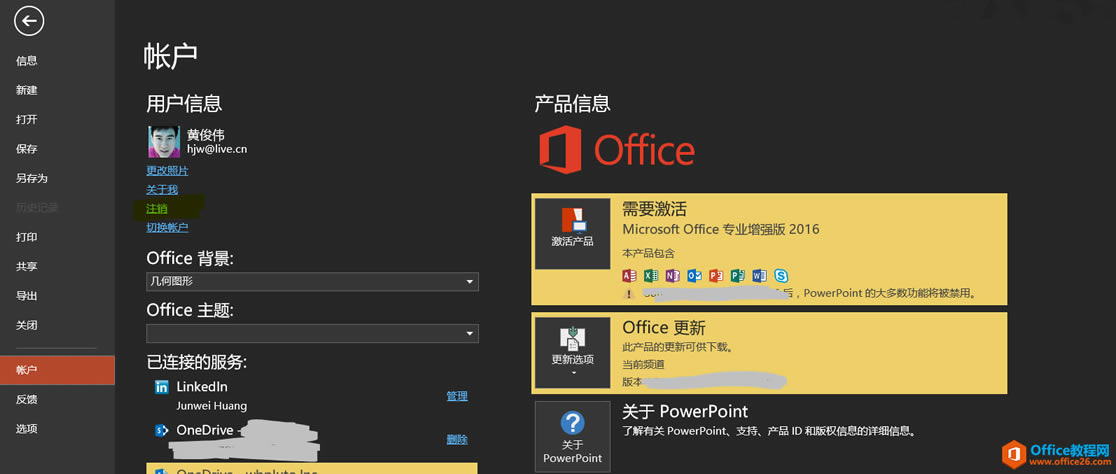Click the 需要激活 heading
Screen dimensions: 1116x474
(x=654, y=209)
